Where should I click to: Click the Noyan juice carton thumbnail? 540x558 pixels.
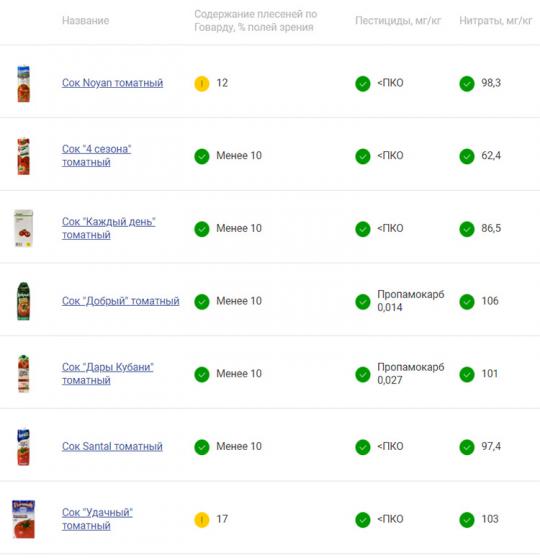coord(23,84)
